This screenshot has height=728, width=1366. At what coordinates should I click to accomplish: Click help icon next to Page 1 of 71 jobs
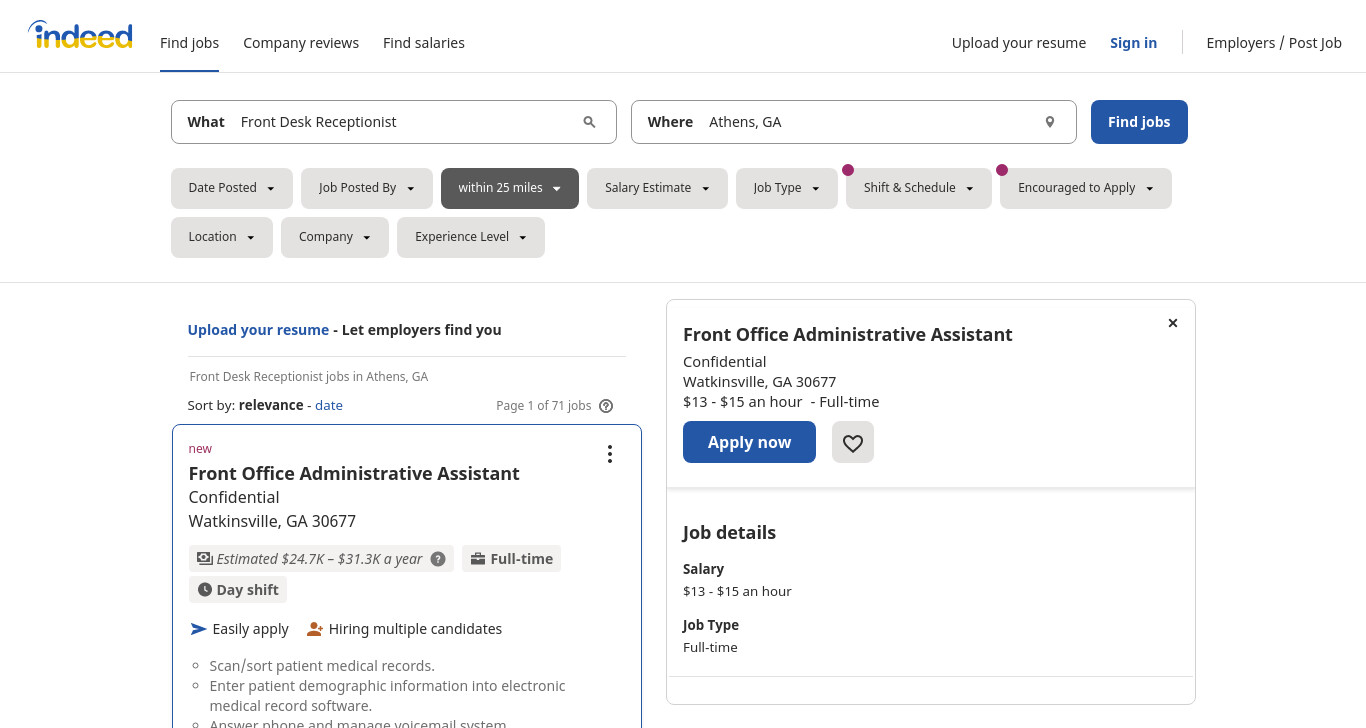tap(606, 406)
